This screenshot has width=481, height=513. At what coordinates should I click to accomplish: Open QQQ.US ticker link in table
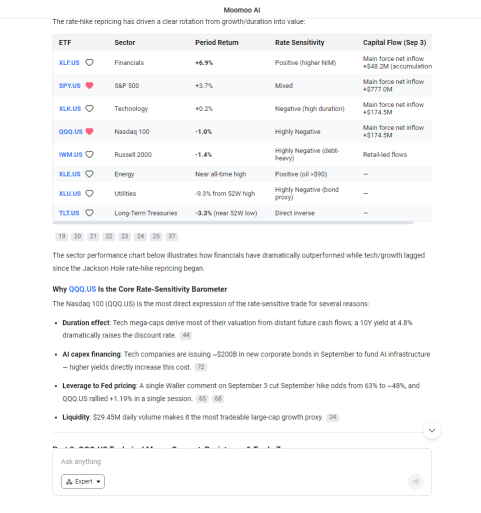point(70,132)
